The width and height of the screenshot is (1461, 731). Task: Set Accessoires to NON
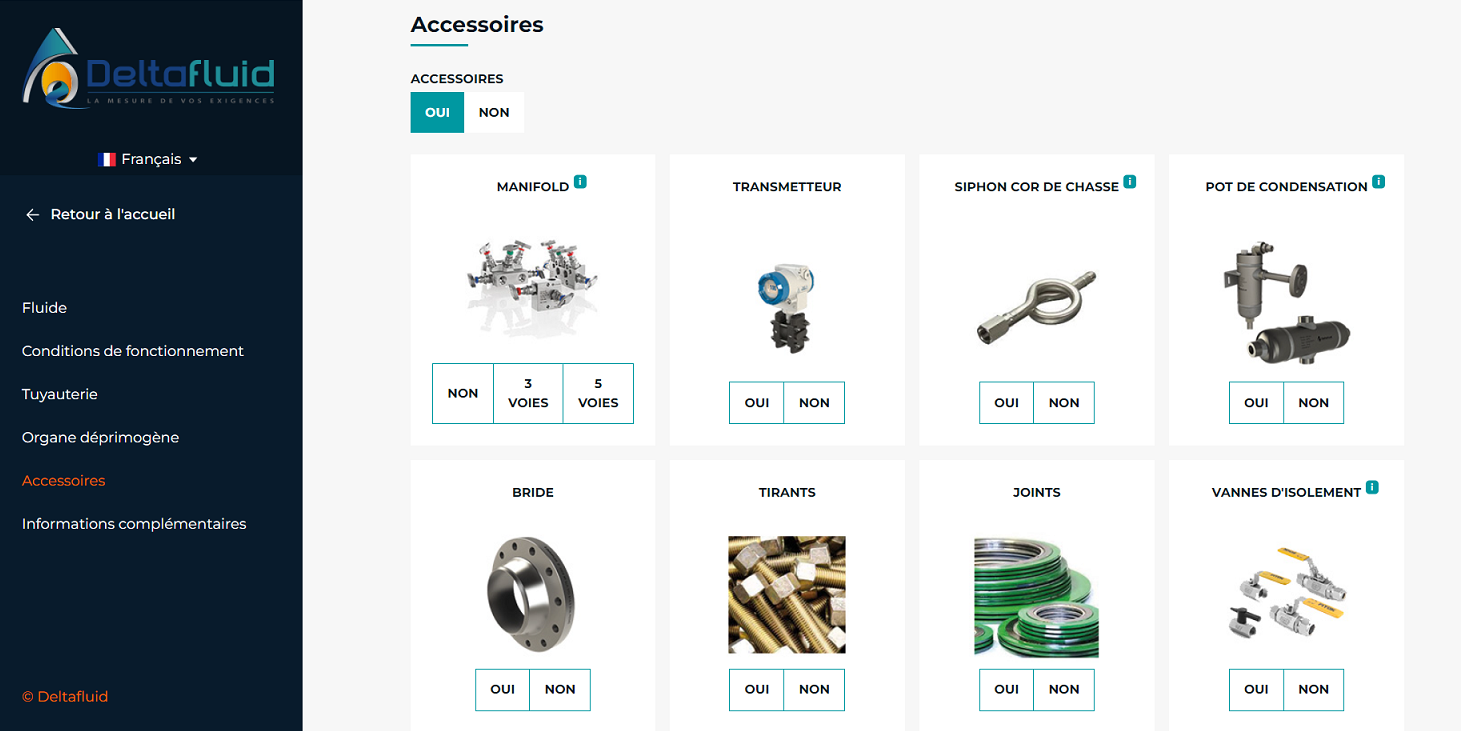pyautogui.click(x=494, y=112)
